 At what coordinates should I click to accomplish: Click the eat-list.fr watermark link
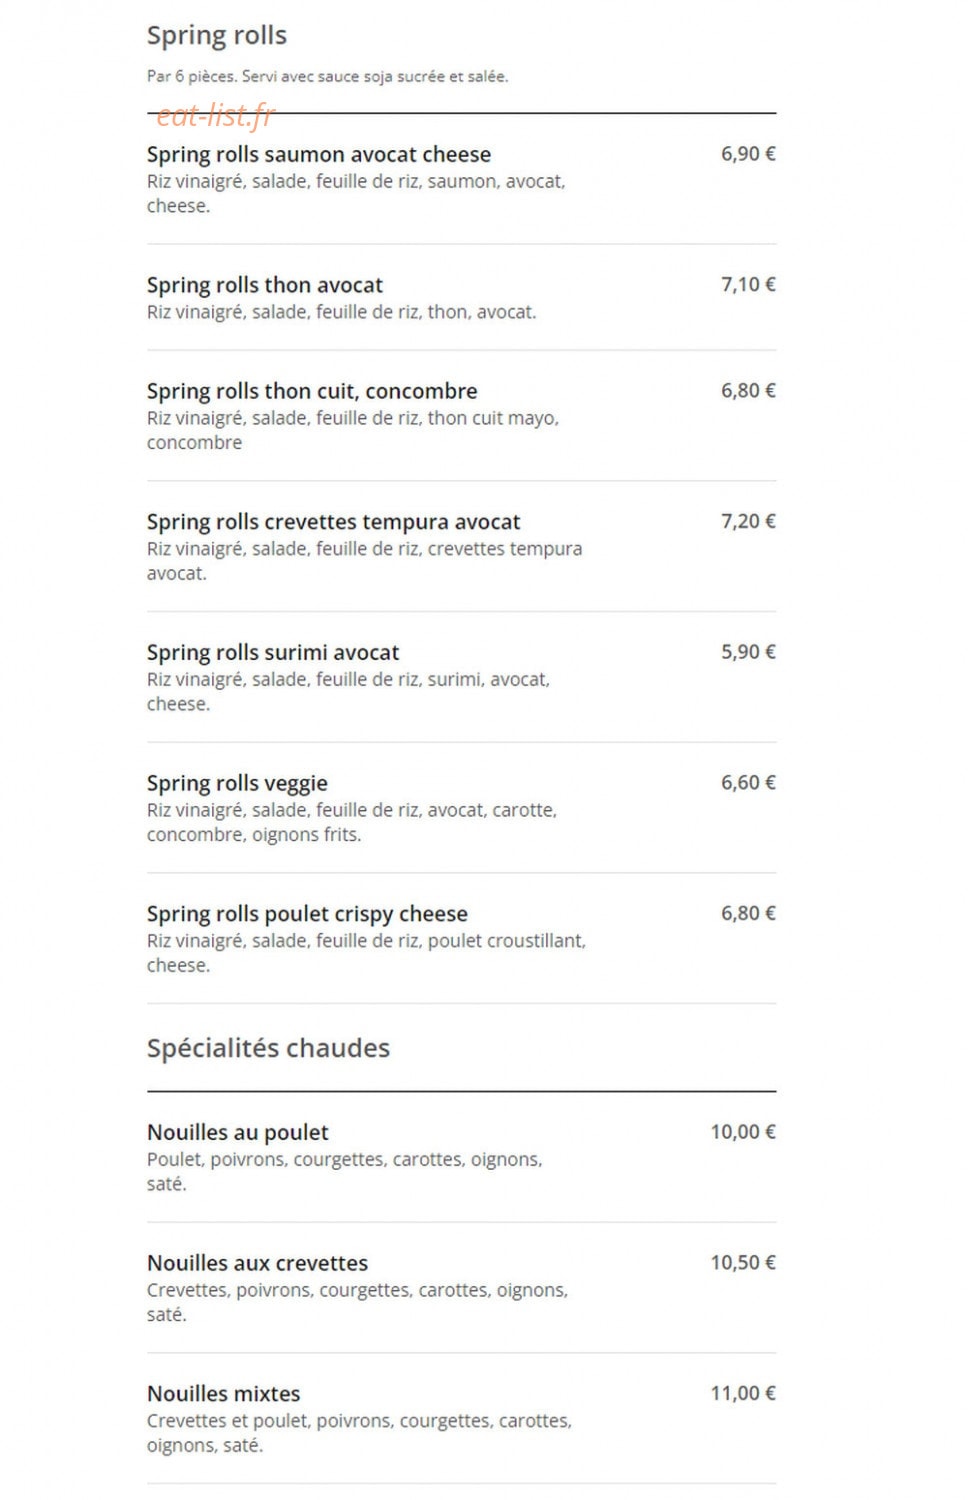[x=215, y=116]
